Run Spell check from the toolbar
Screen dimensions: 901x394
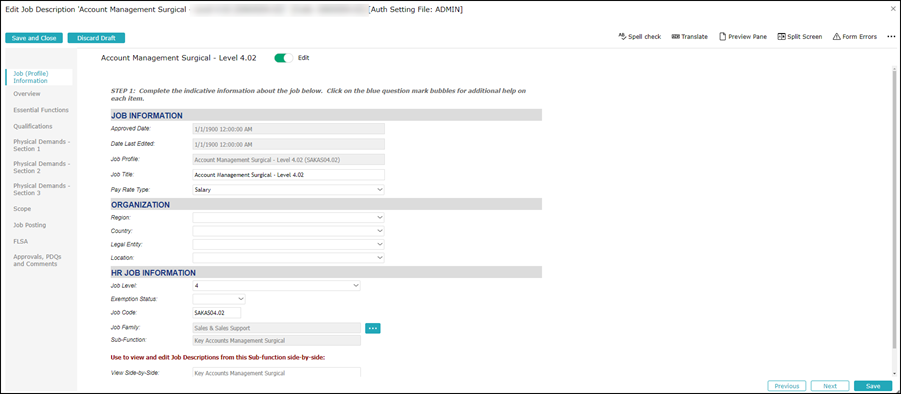pos(640,37)
